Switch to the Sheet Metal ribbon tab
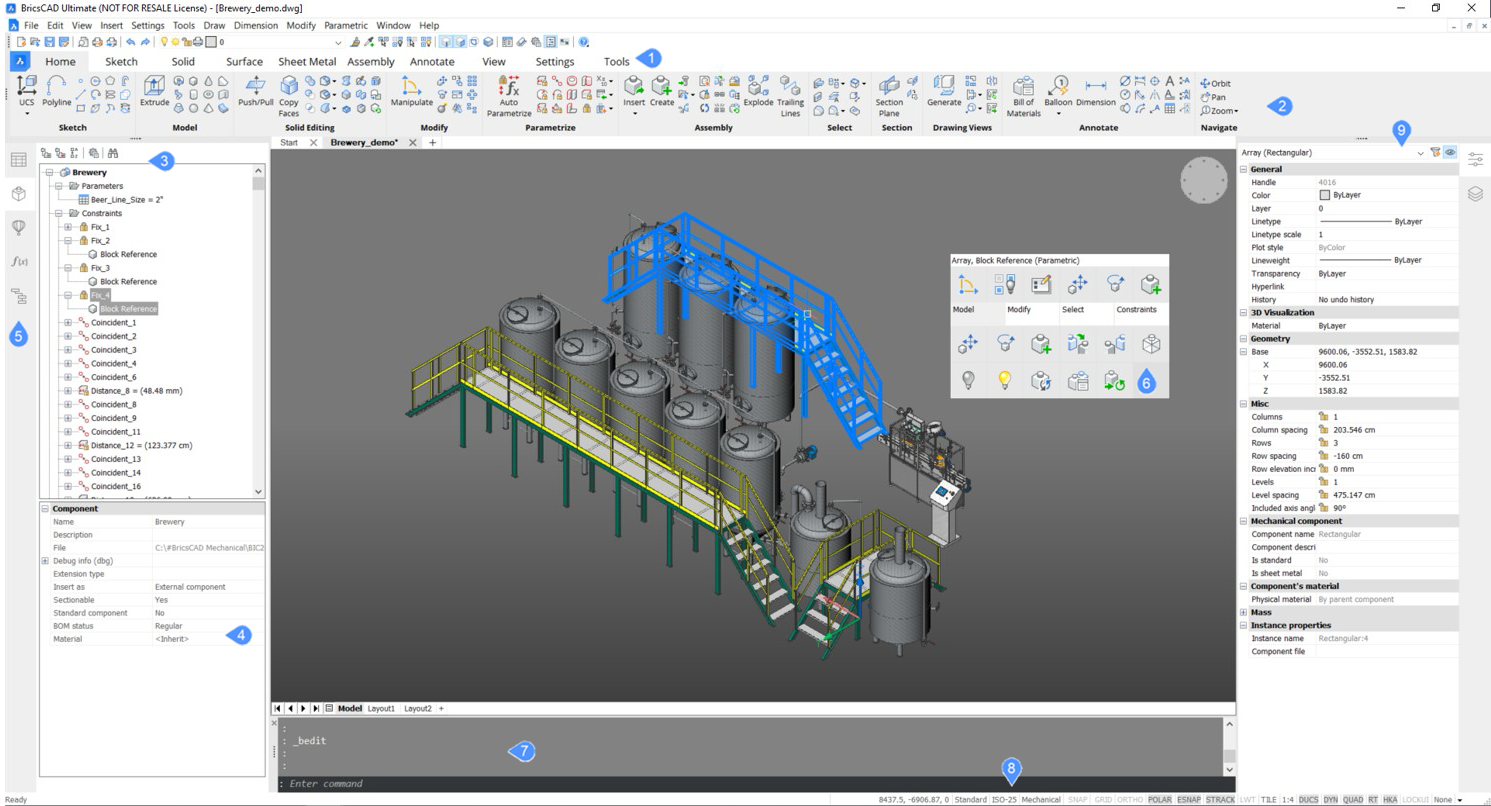This screenshot has width=1491, height=806. tap(307, 61)
